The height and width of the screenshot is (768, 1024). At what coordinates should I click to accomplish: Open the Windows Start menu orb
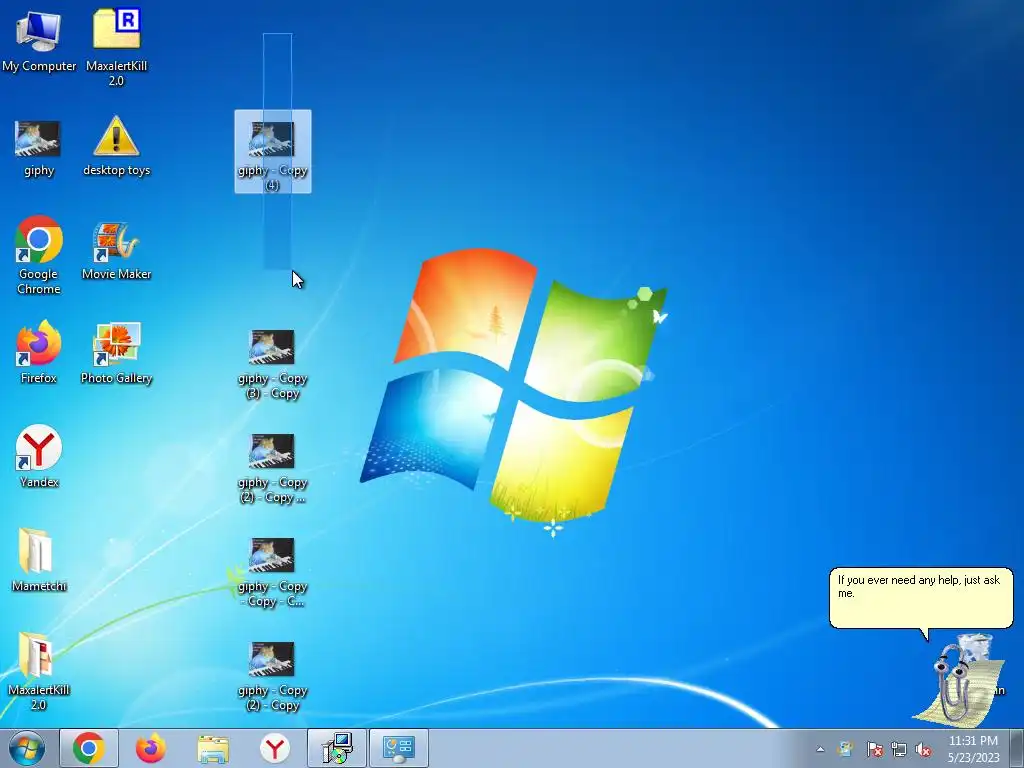point(27,748)
